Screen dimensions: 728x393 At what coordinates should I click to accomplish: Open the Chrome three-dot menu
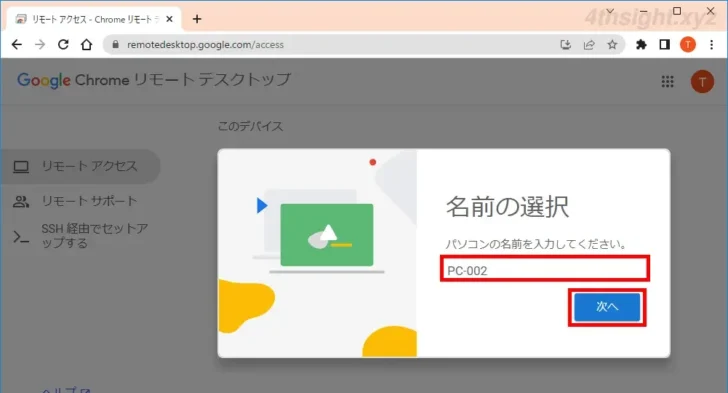pyautogui.click(x=711, y=45)
